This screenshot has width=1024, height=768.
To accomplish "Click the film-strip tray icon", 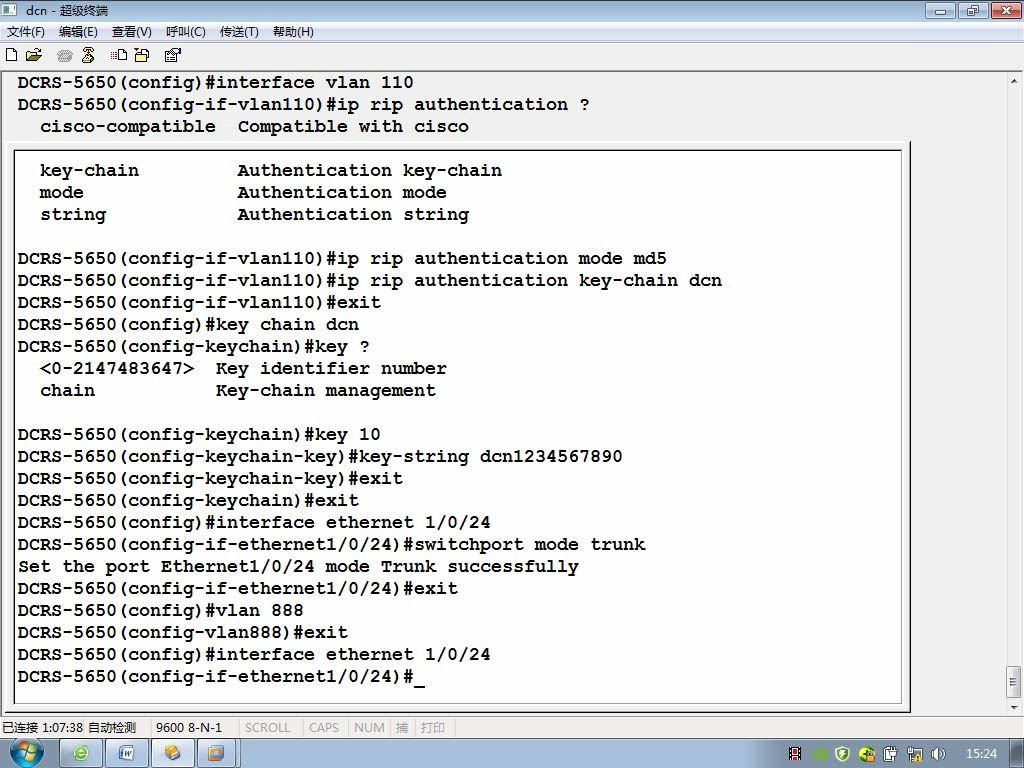I will click(x=795, y=754).
